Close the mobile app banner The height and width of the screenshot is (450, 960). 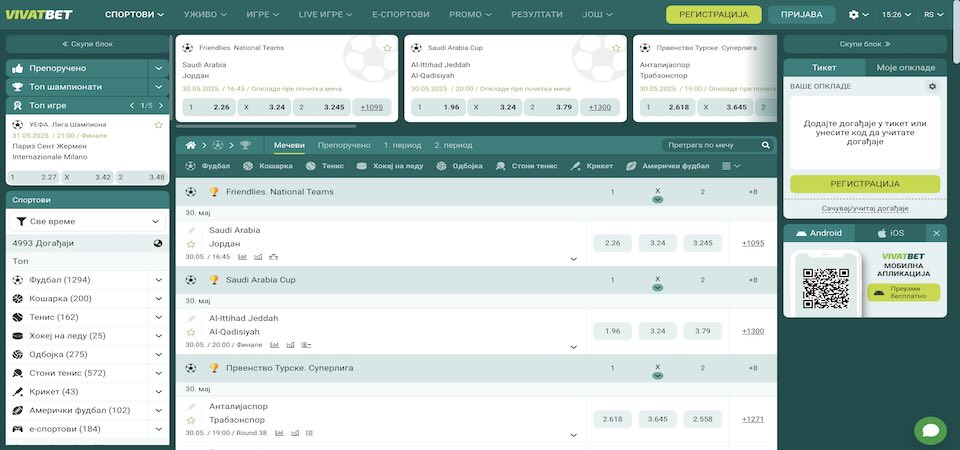click(936, 233)
